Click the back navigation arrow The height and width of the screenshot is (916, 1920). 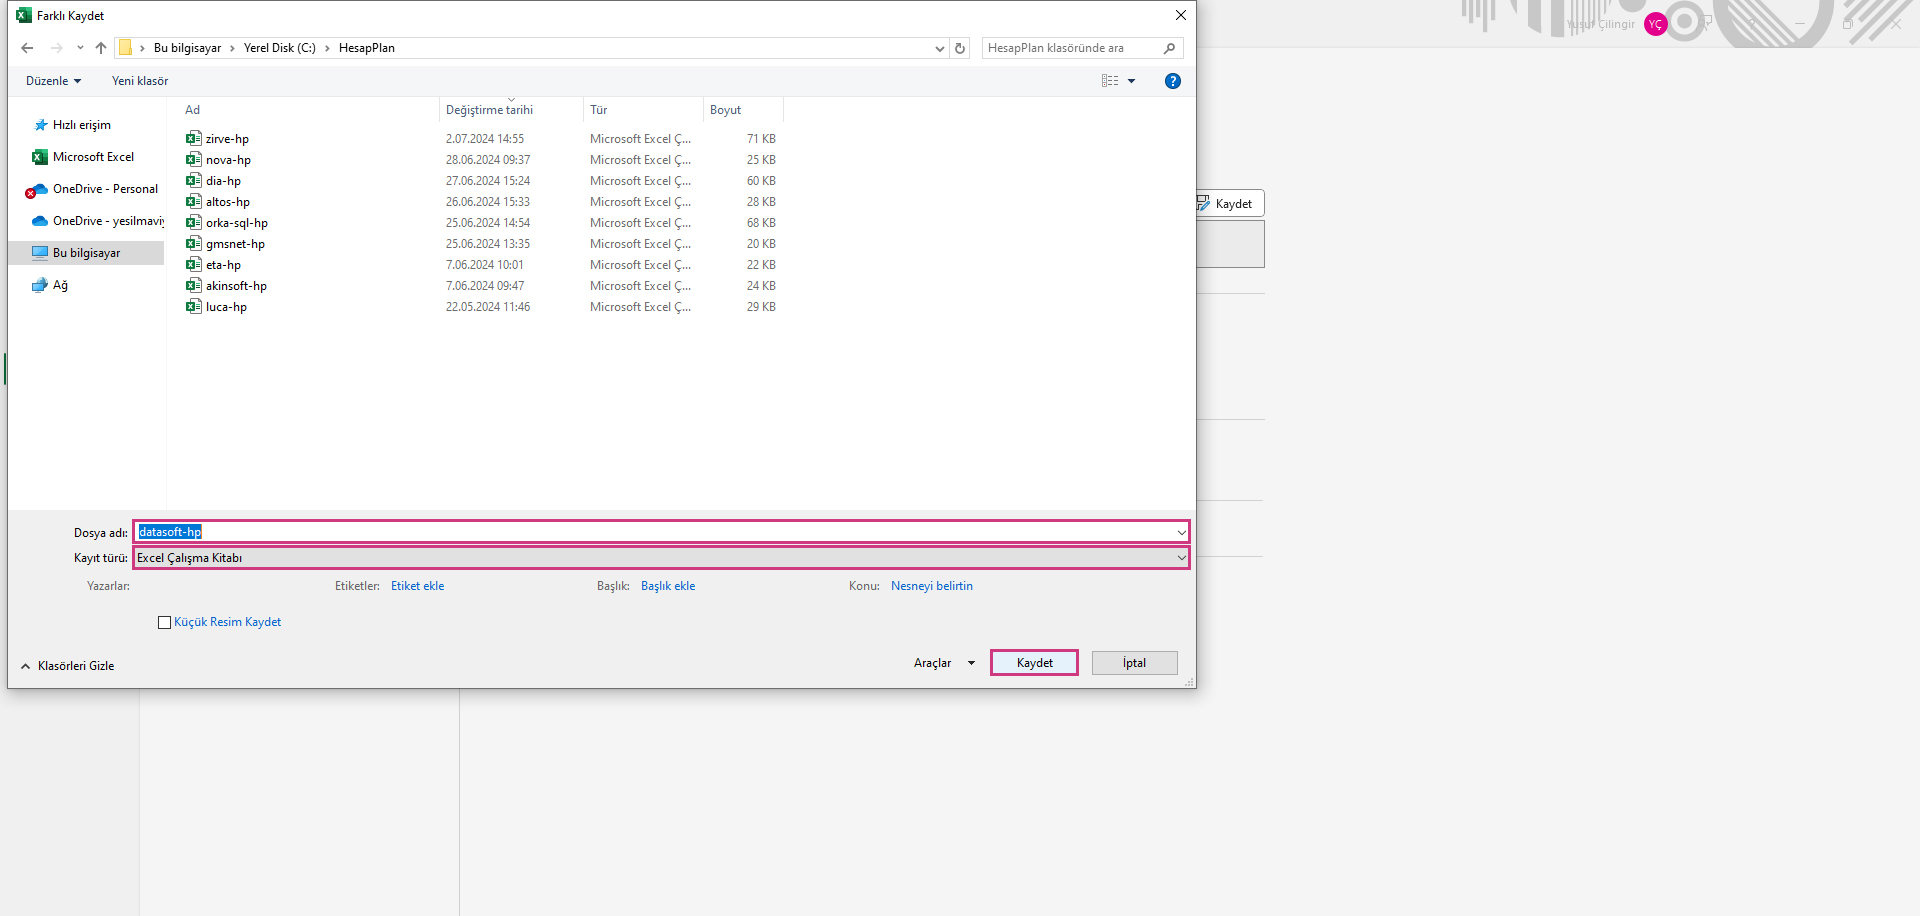point(27,48)
